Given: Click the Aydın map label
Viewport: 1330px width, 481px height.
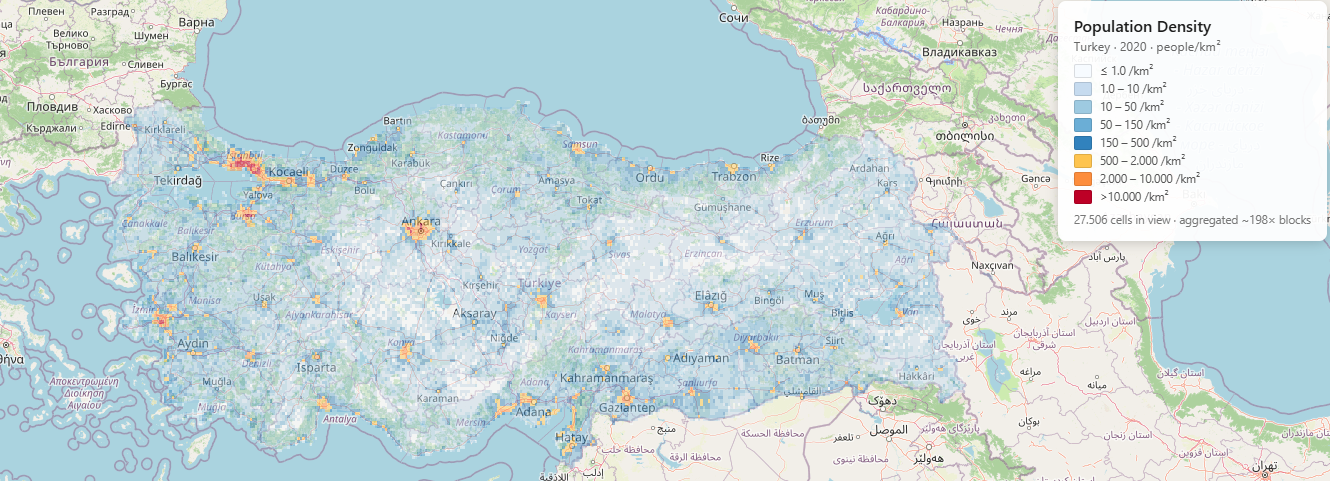Looking at the screenshot, I should pyautogui.click(x=193, y=344).
